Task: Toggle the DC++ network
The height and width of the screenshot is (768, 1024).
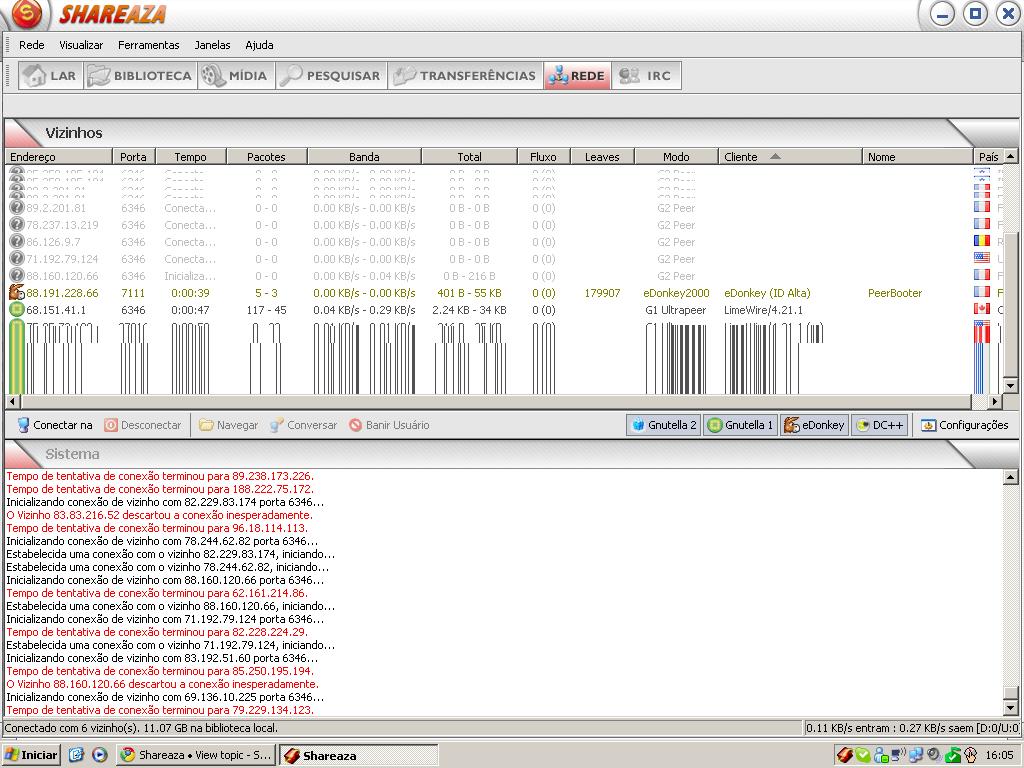Action: point(879,425)
